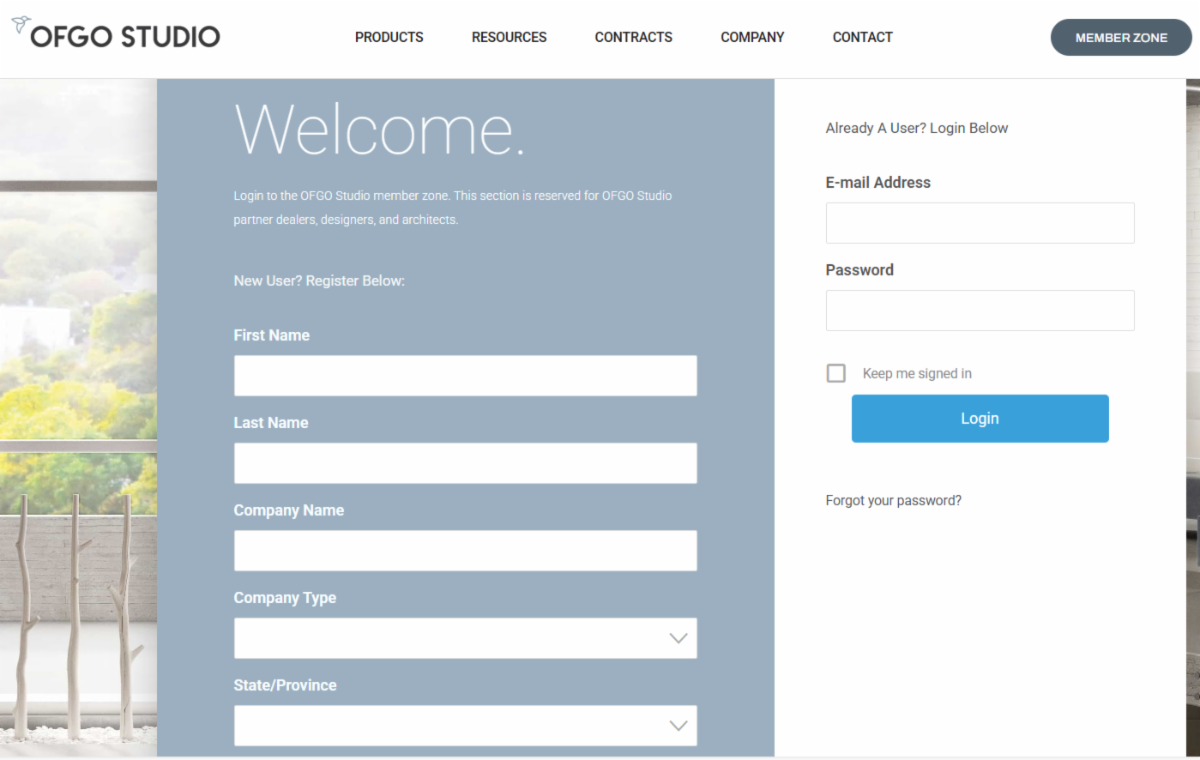The width and height of the screenshot is (1200, 760).
Task: Click the Member Zone button
Action: point(1121,38)
